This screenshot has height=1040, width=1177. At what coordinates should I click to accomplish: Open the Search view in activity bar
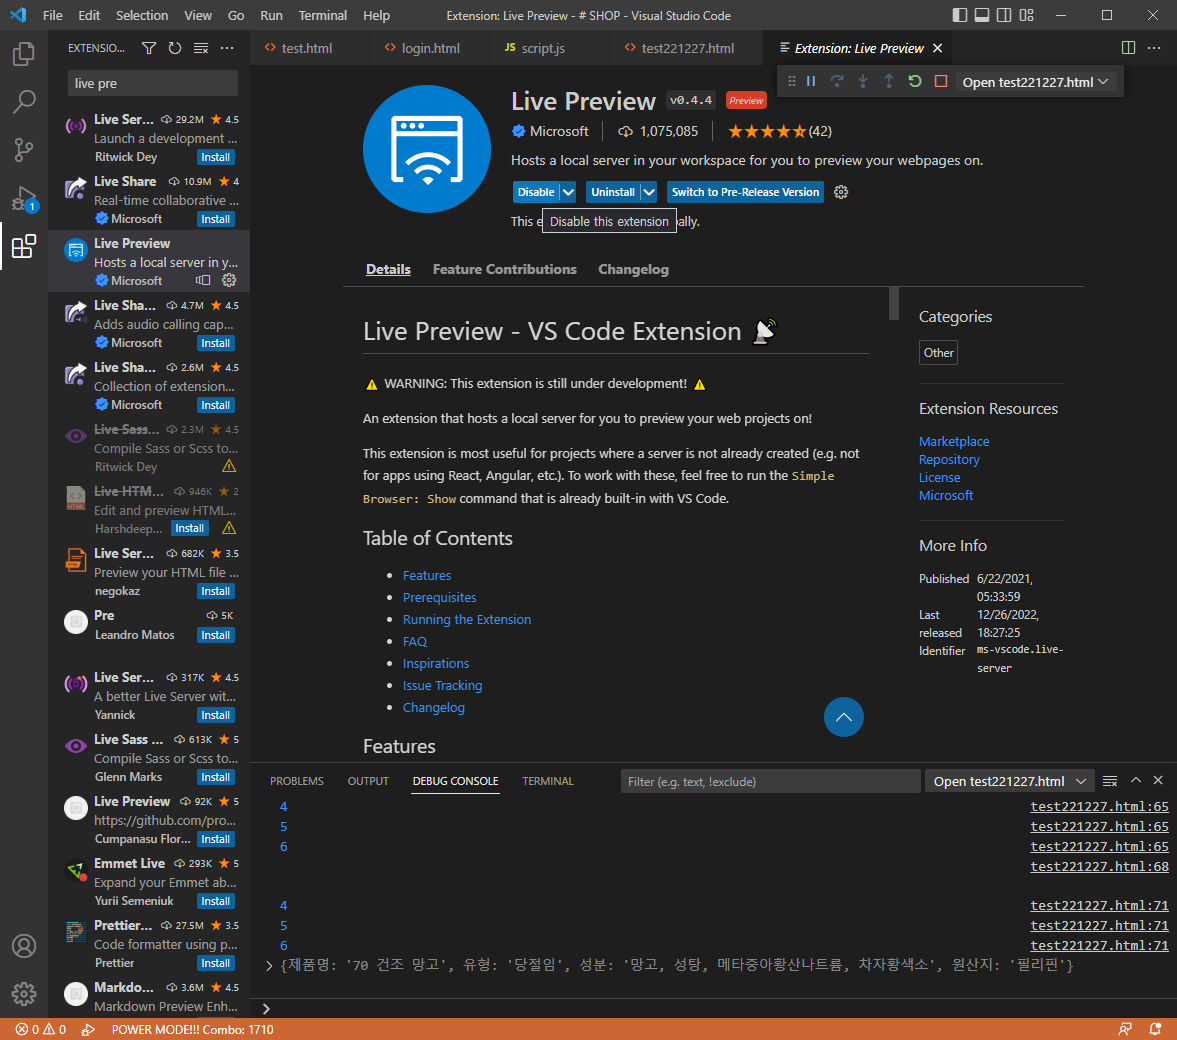click(x=24, y=101)
